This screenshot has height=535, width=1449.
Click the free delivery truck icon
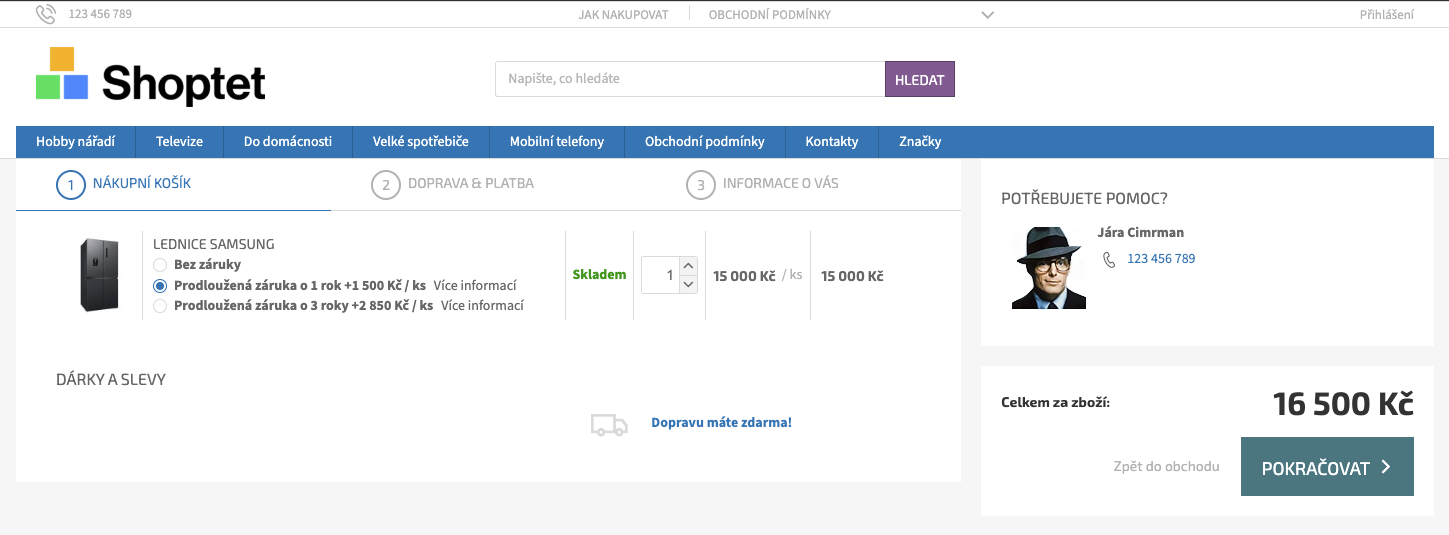point(609,424)
